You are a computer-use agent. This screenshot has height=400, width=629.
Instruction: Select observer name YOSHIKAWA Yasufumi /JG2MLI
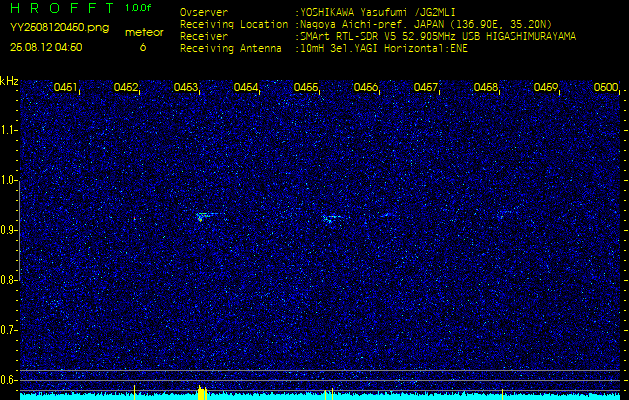click(x=377, y=12)
